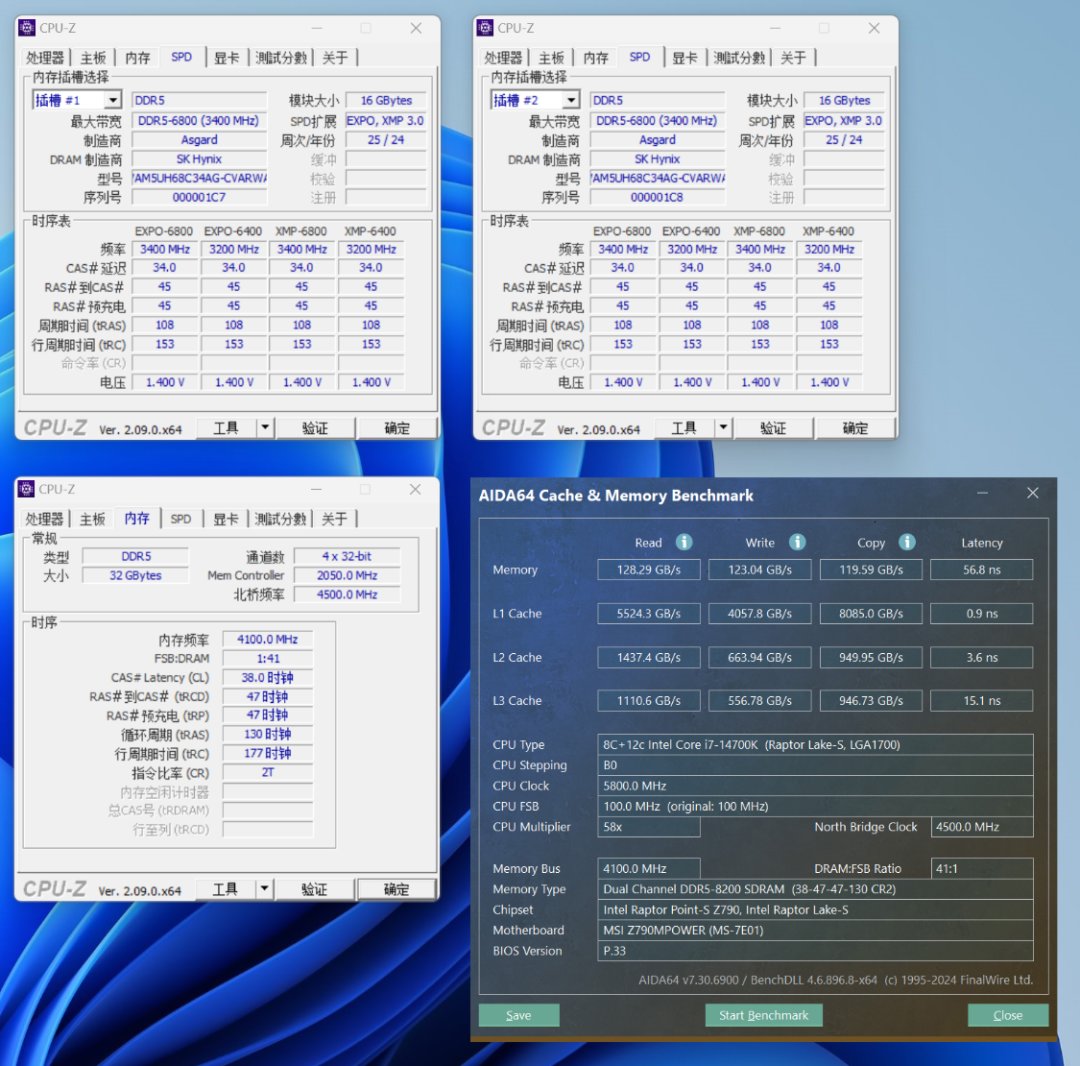
Task: Click 确定 button in memory CPU-Z window
Action: (x=396, y=889)
